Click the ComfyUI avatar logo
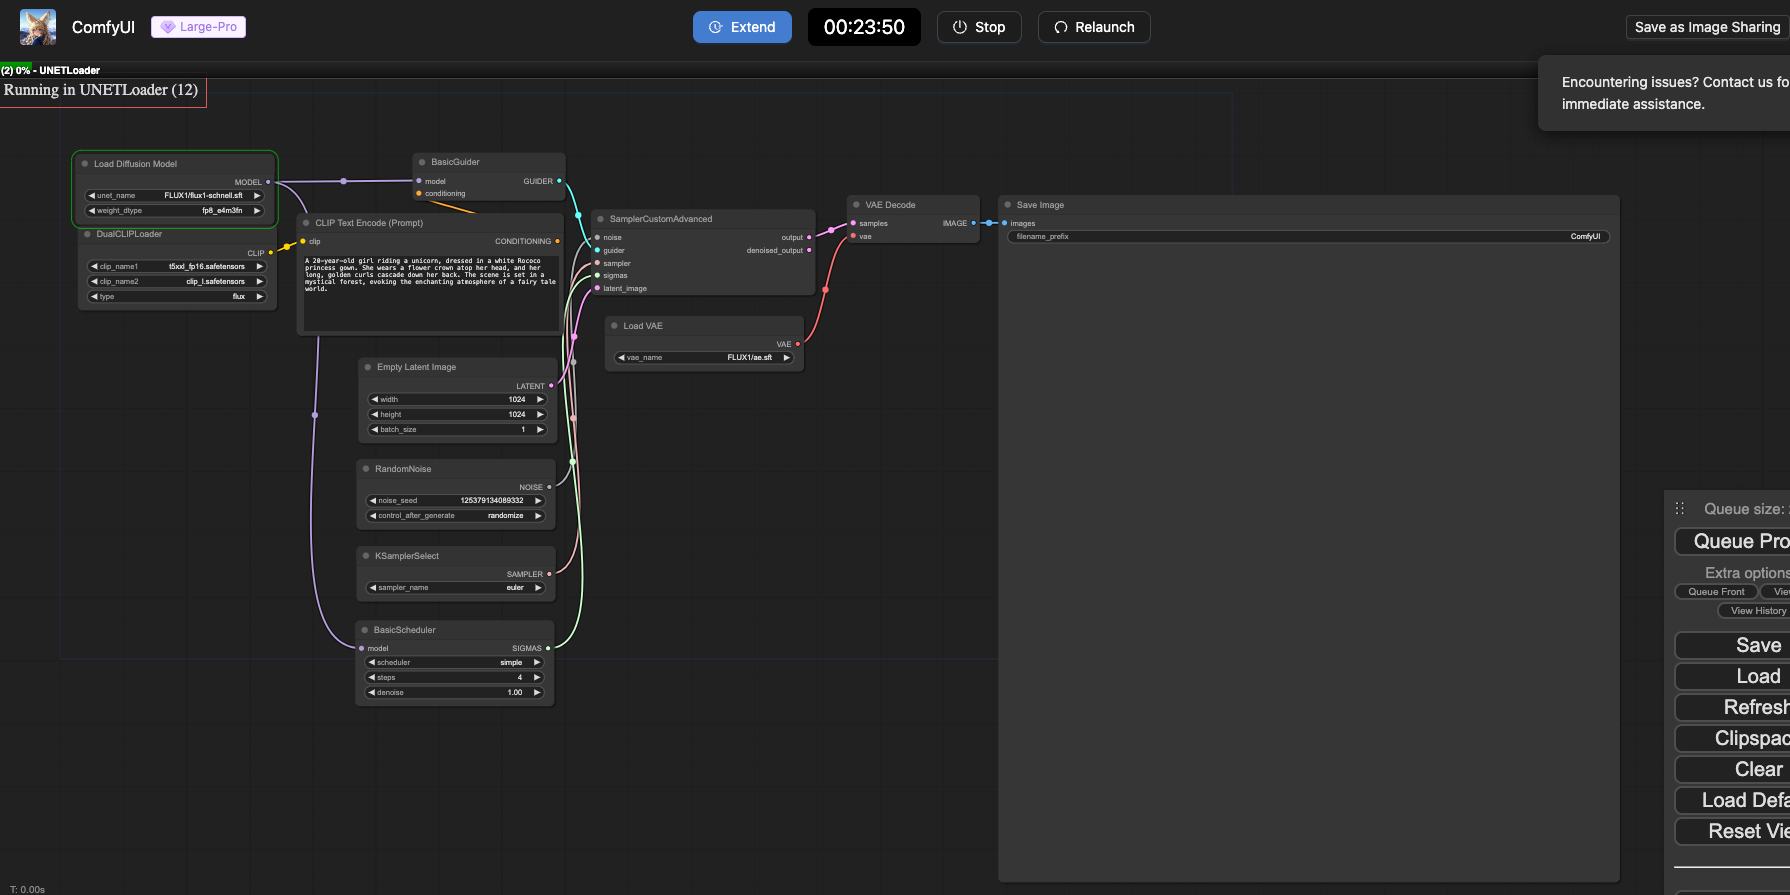The height and width of the screenshot is (895, 1790). (38, 27)
